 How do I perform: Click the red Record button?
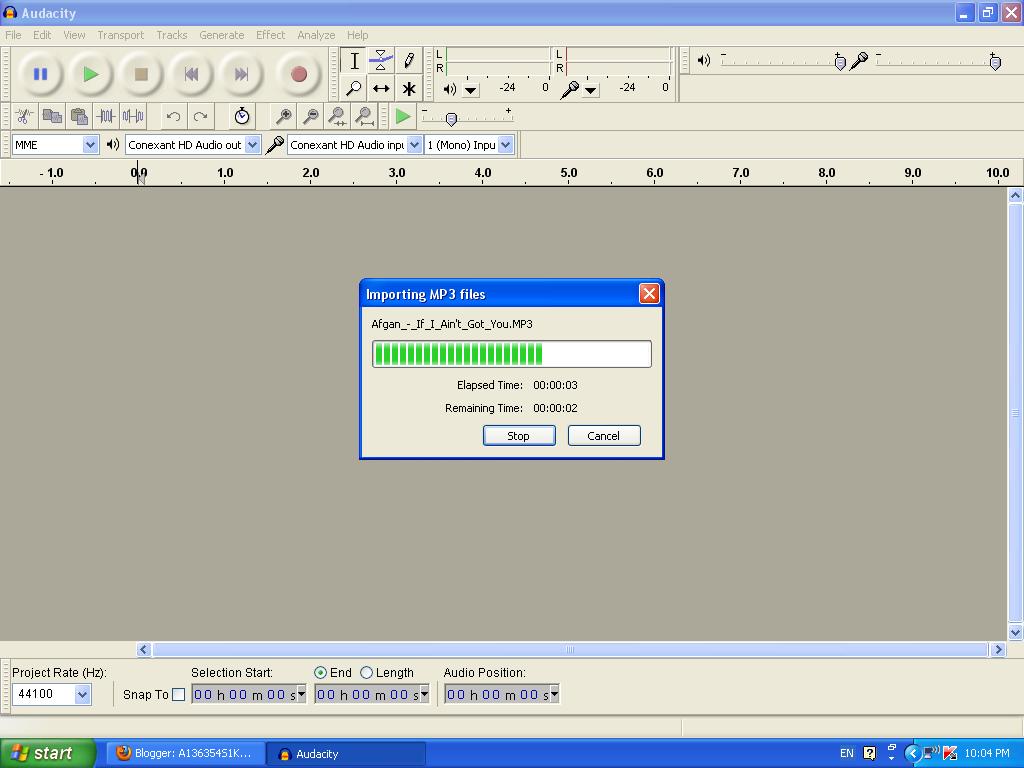pyautogui.click(x=298, y=74)
